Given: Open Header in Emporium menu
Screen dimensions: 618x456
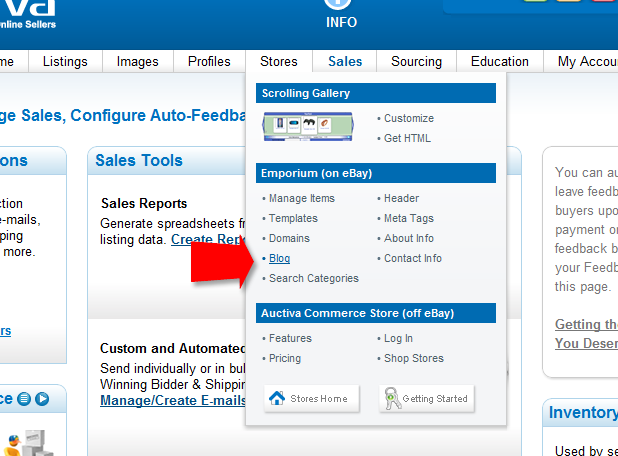Looking at the screenshot, I should click(401, 198).
